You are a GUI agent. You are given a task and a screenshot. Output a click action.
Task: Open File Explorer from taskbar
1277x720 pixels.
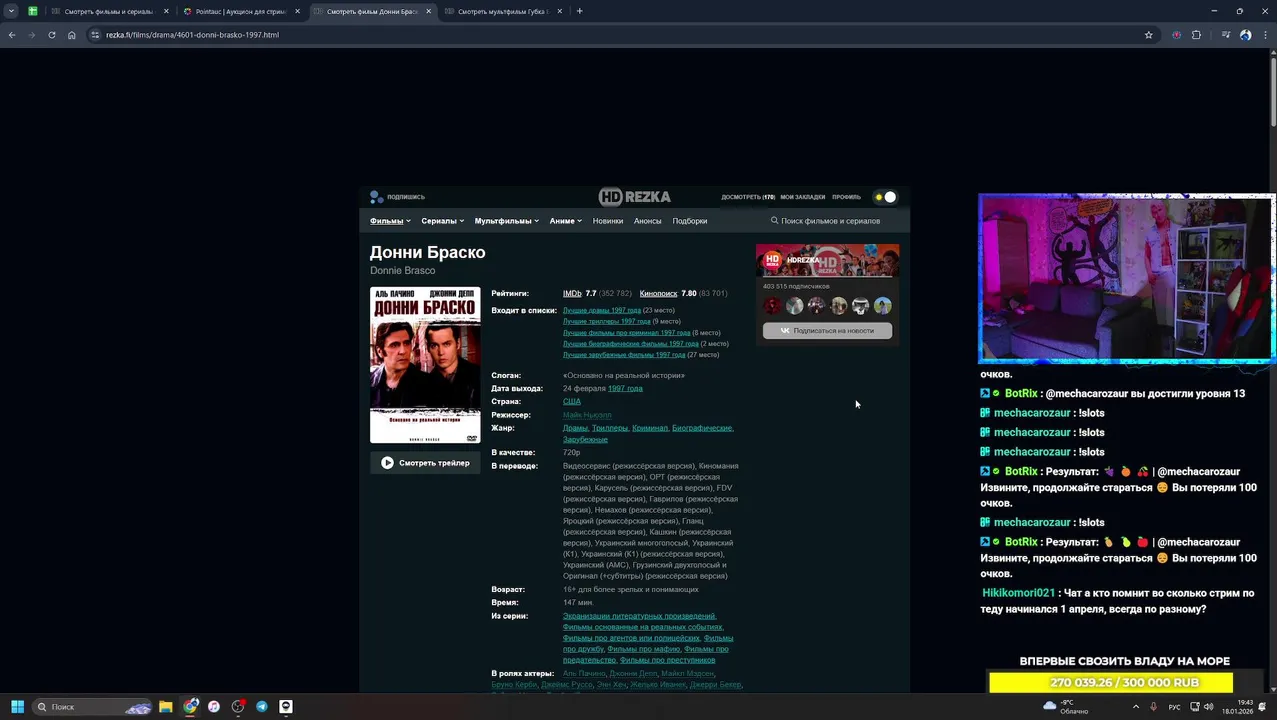tap(166, 706)
